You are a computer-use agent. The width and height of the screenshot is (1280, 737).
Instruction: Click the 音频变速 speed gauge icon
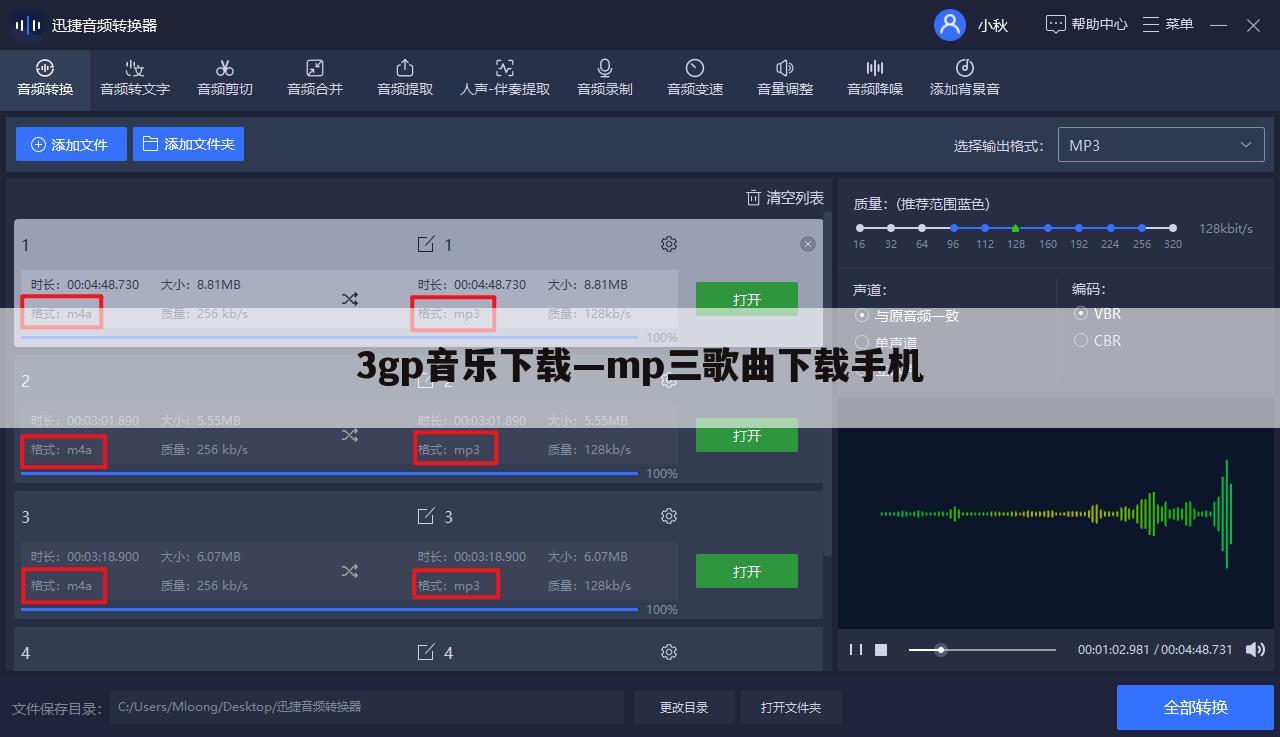pos(695,68)
